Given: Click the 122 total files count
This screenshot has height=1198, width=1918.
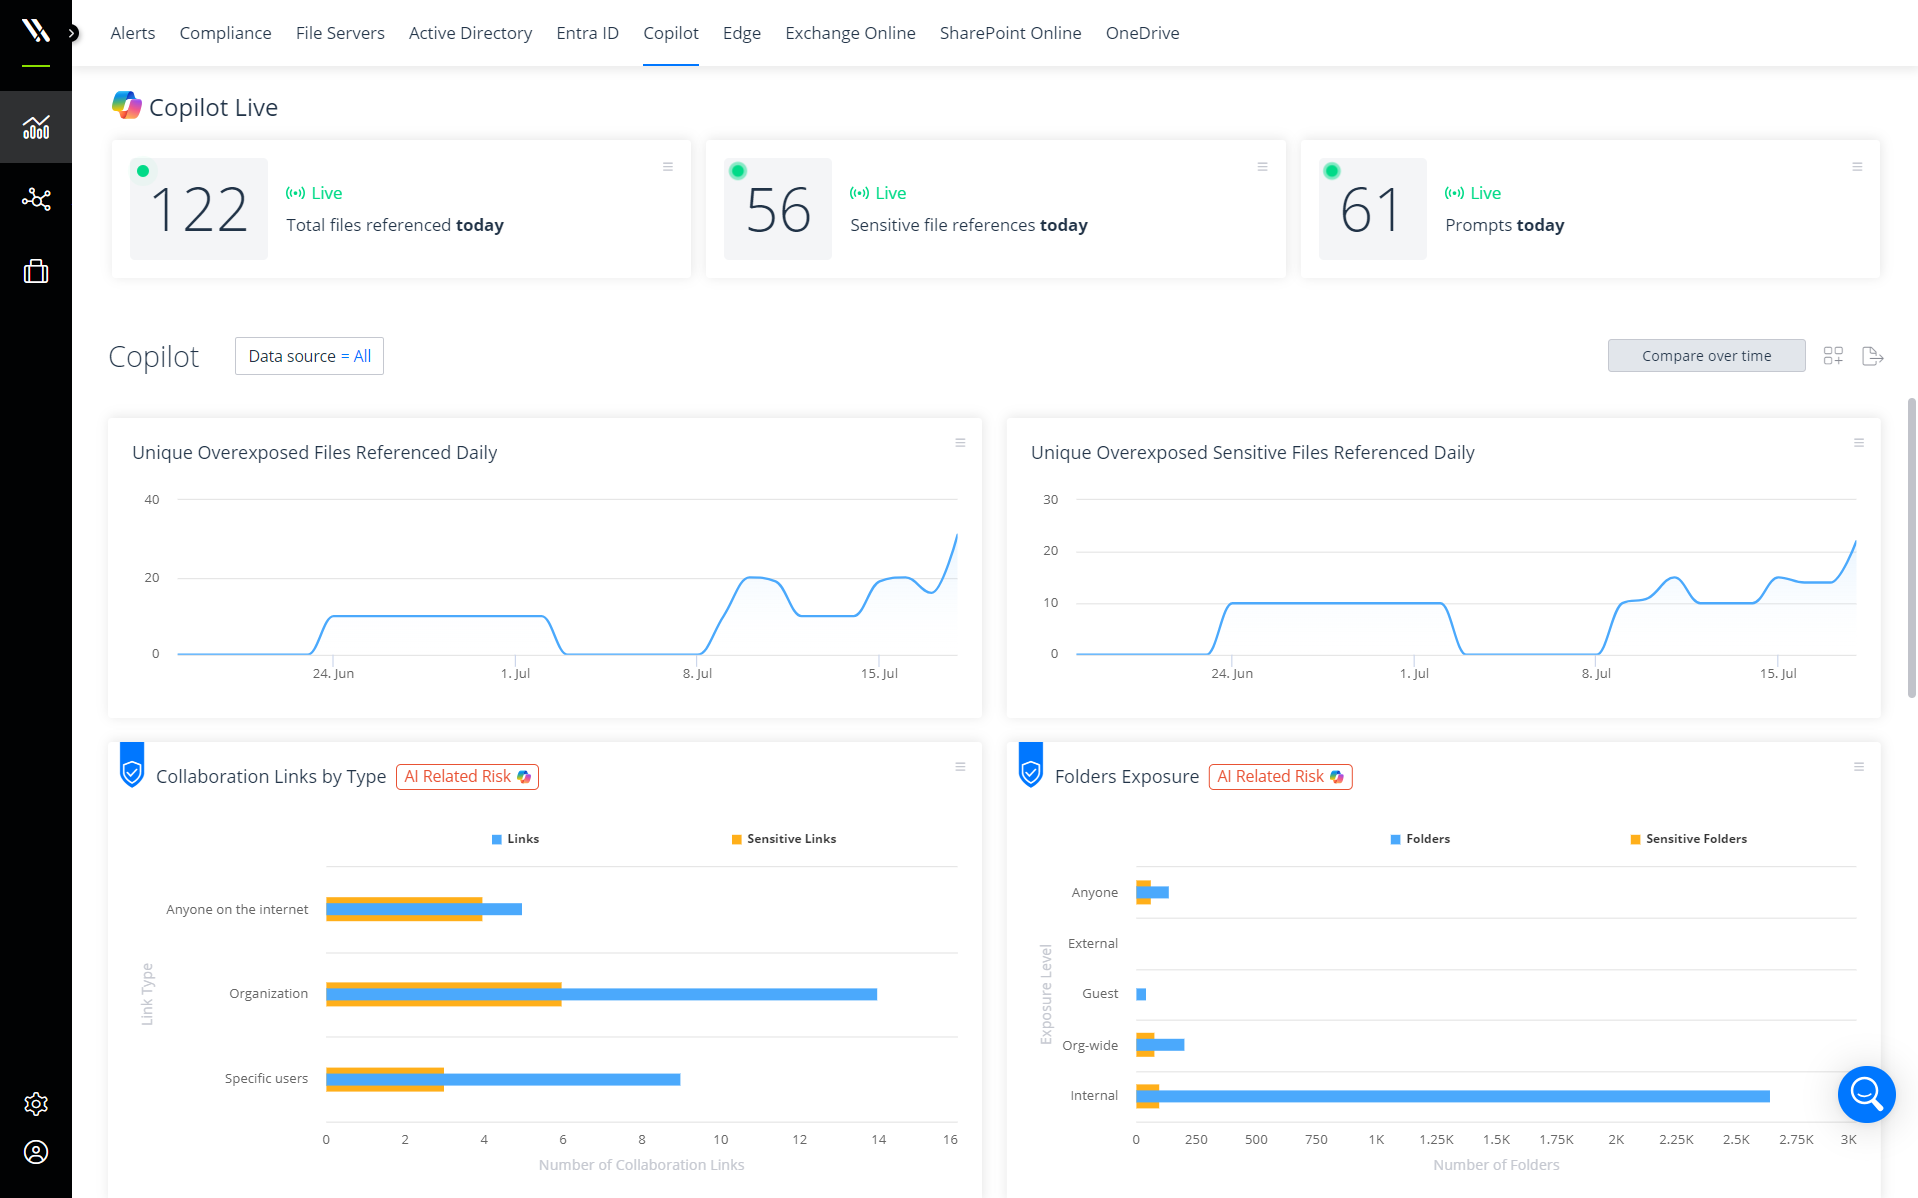Looking at the screenshot, I should 198,210.
